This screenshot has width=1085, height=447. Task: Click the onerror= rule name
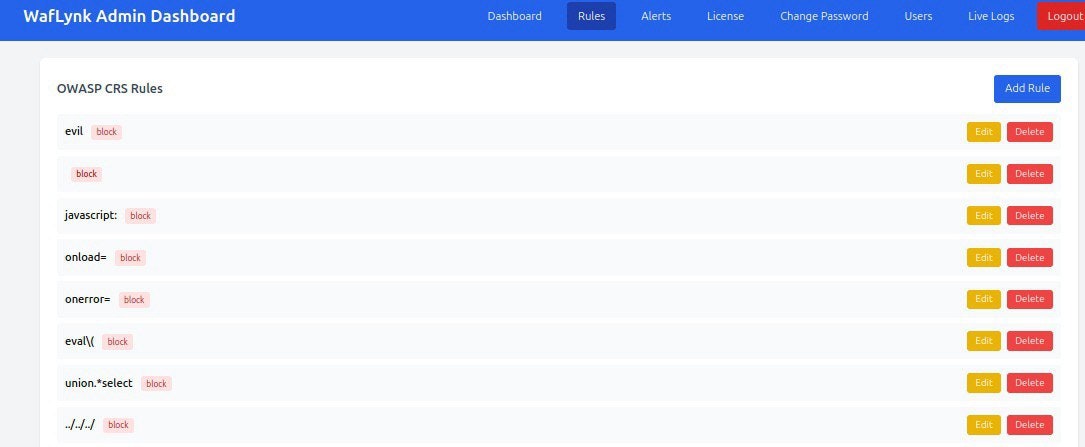click(88, 299)
